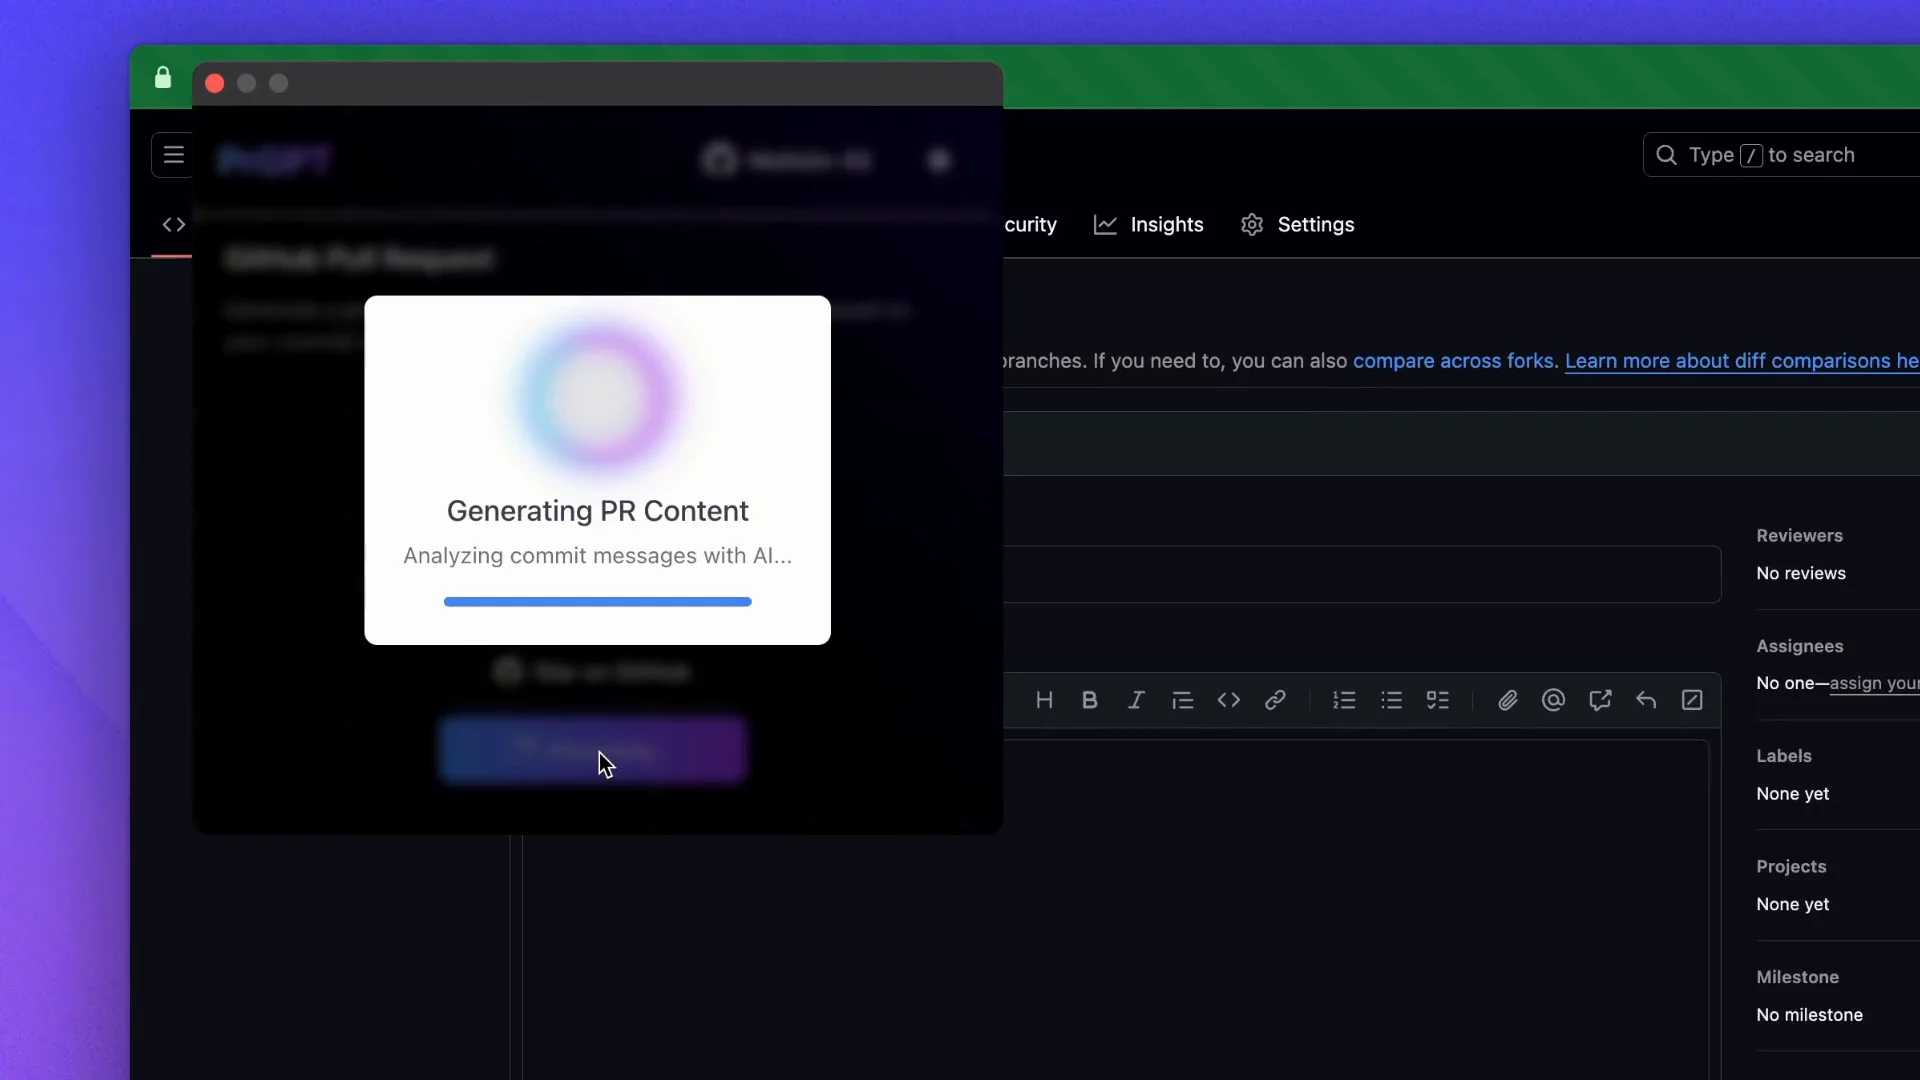Insert a numbered list

[x=1344, y=700]
